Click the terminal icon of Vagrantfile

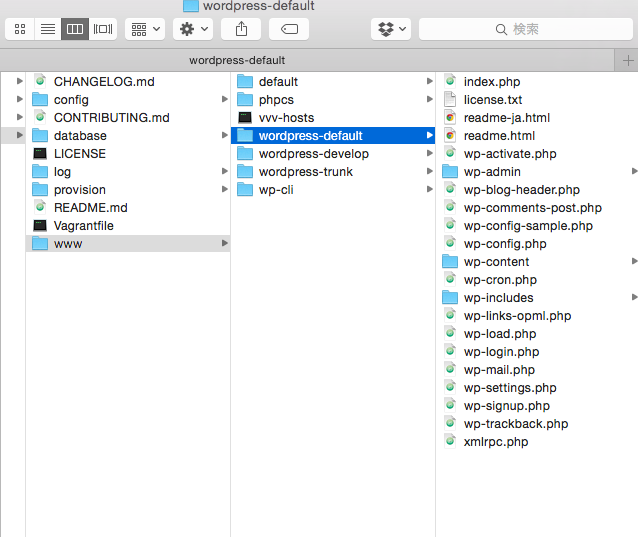[x=40, y=225]
